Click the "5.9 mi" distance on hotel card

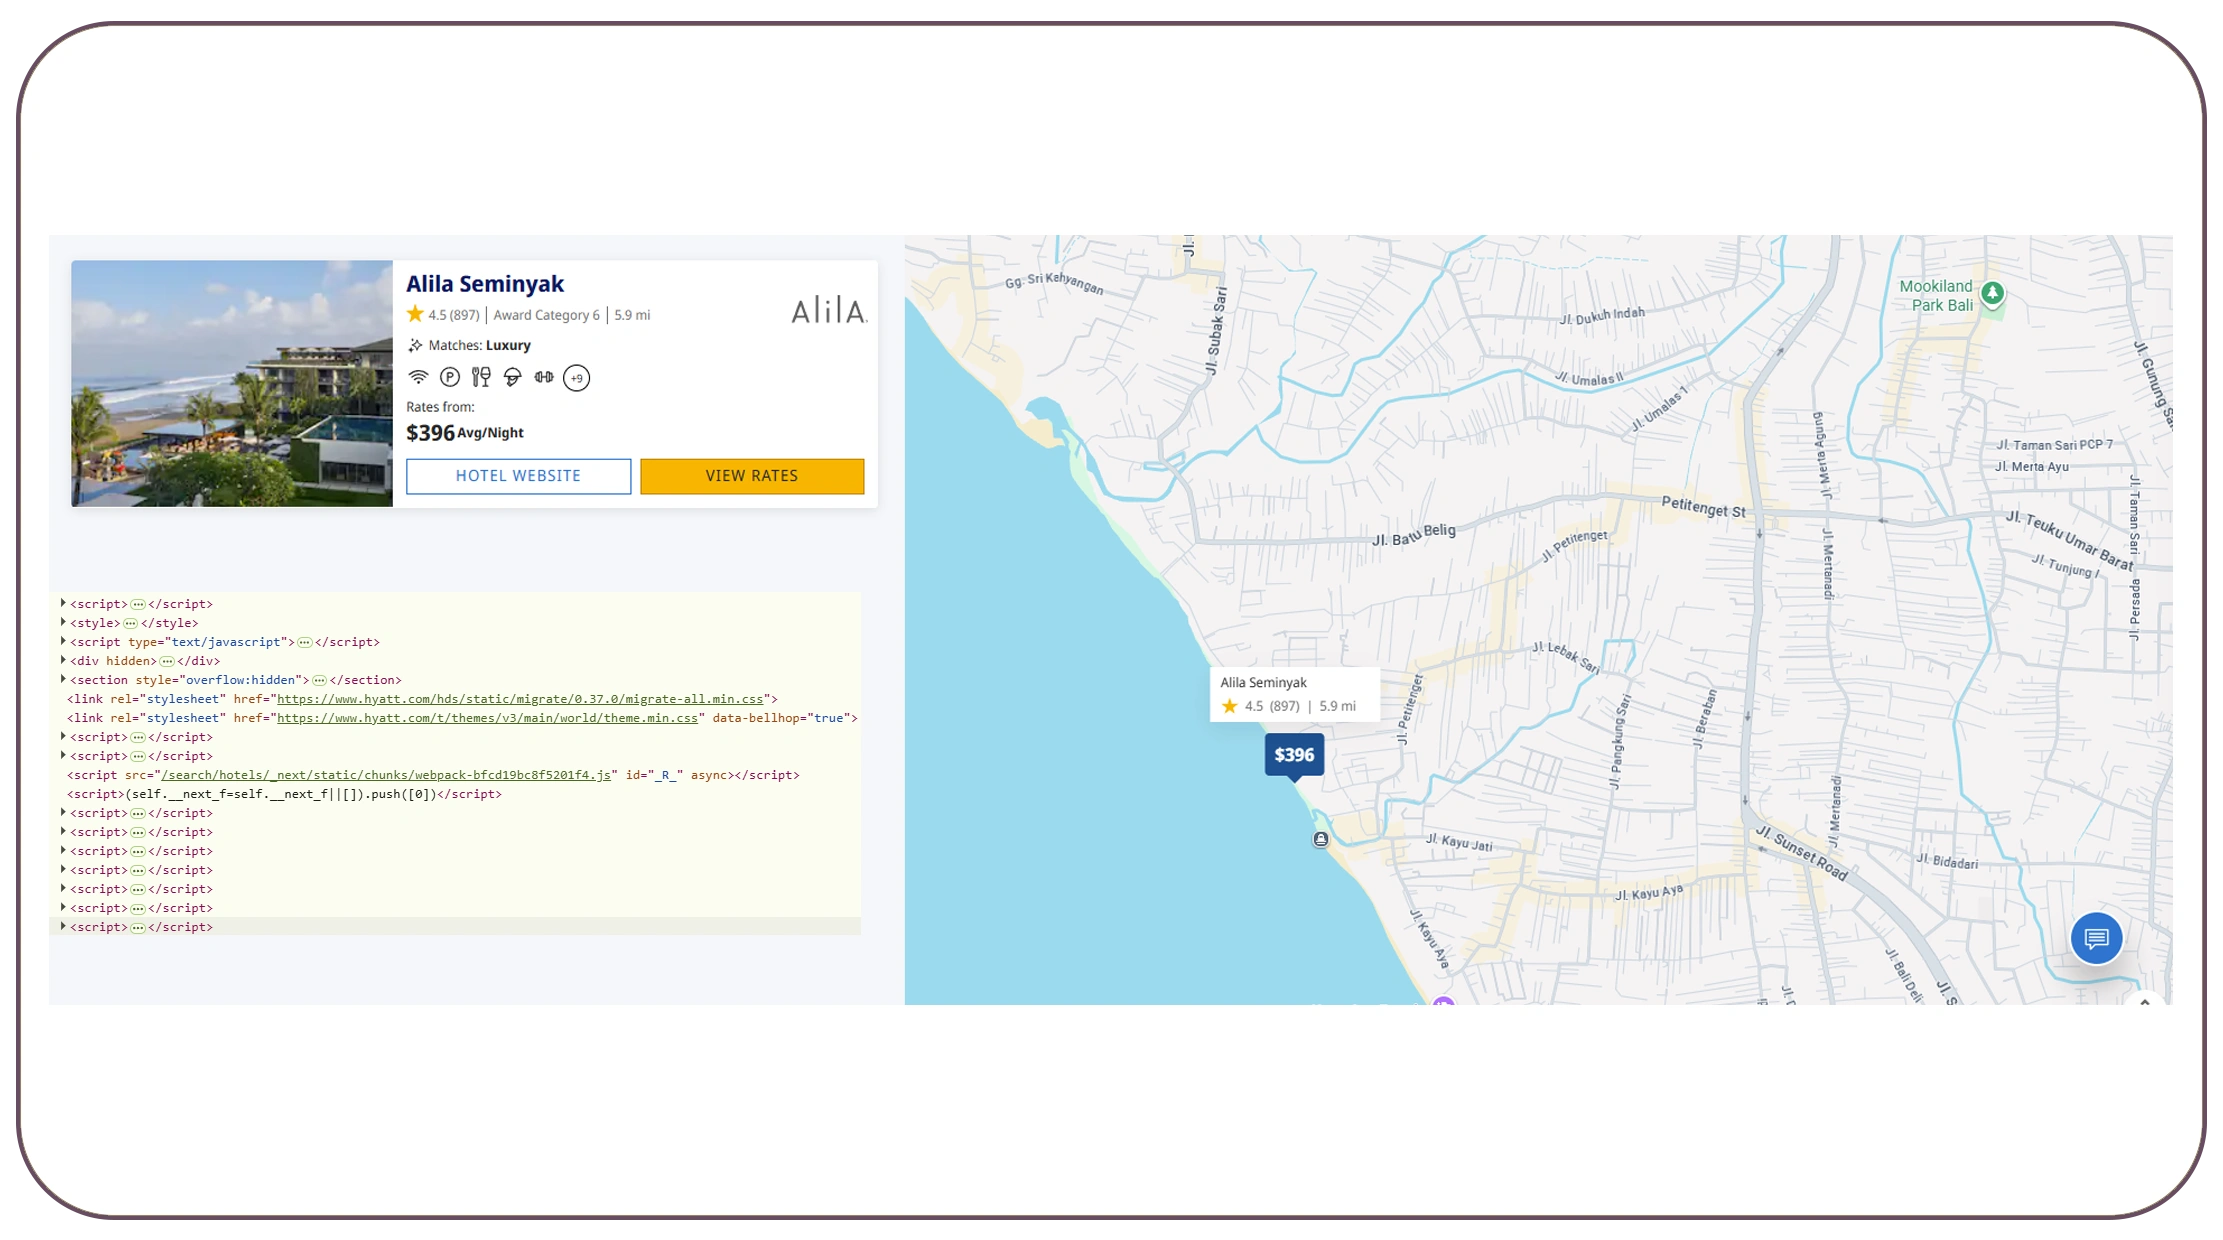tap(632, 315)
